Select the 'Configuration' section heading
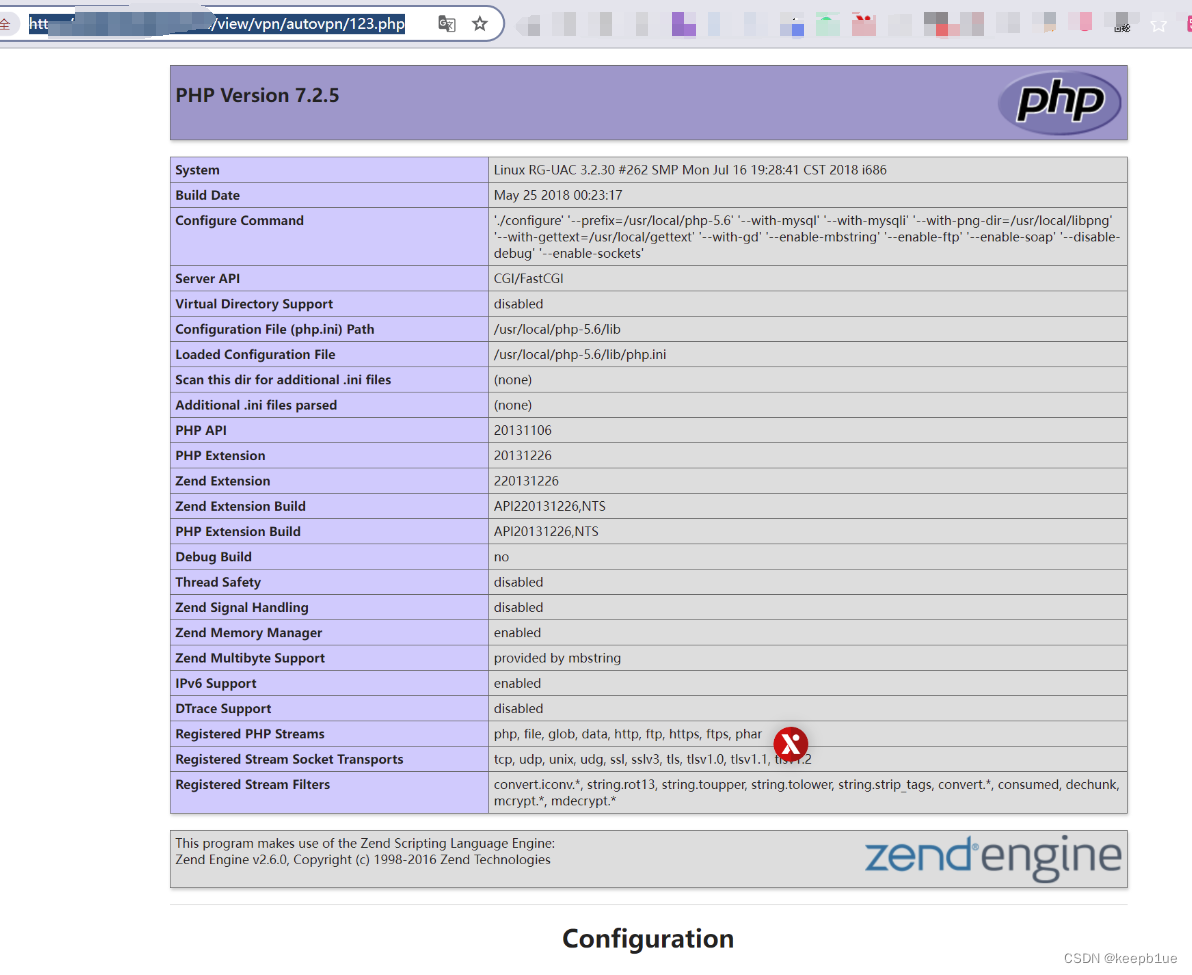Screen dimensions: 1192x975 click(x=648, y=939)
